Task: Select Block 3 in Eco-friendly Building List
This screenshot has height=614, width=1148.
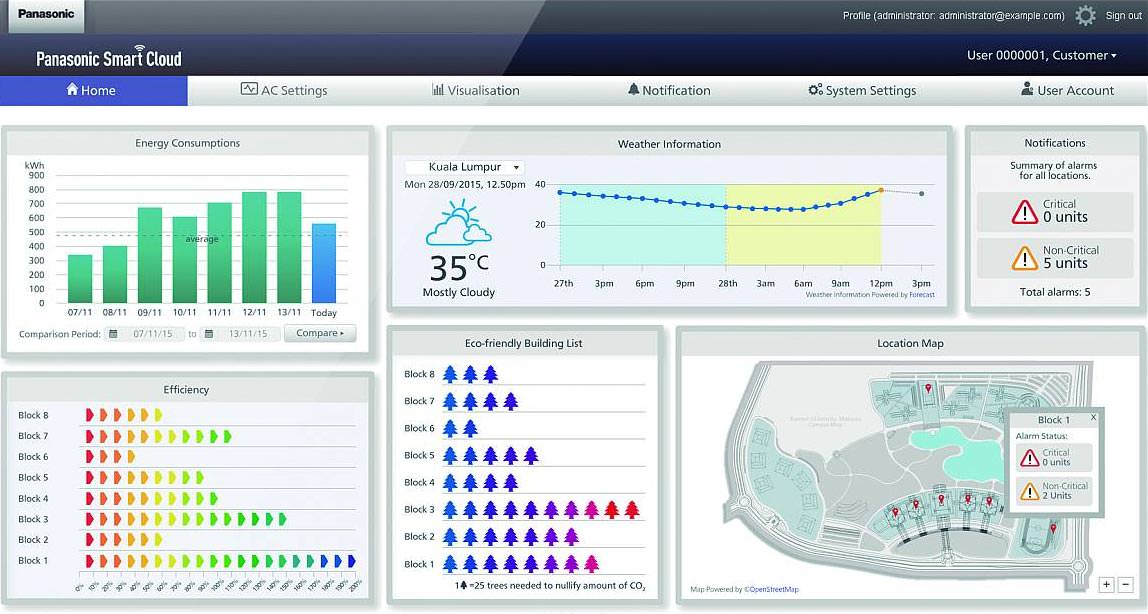Action: 420,509
